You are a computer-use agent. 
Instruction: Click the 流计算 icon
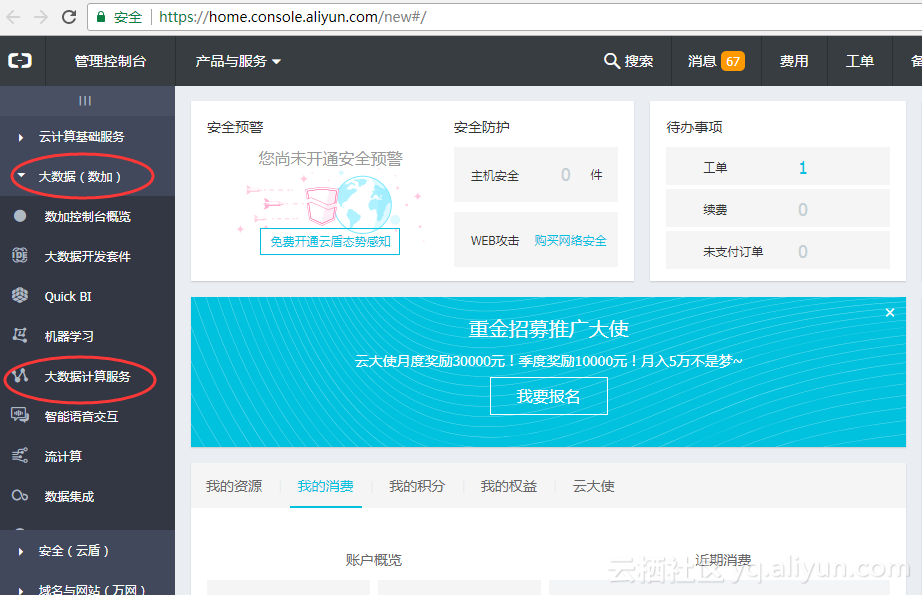pos(20,455)
